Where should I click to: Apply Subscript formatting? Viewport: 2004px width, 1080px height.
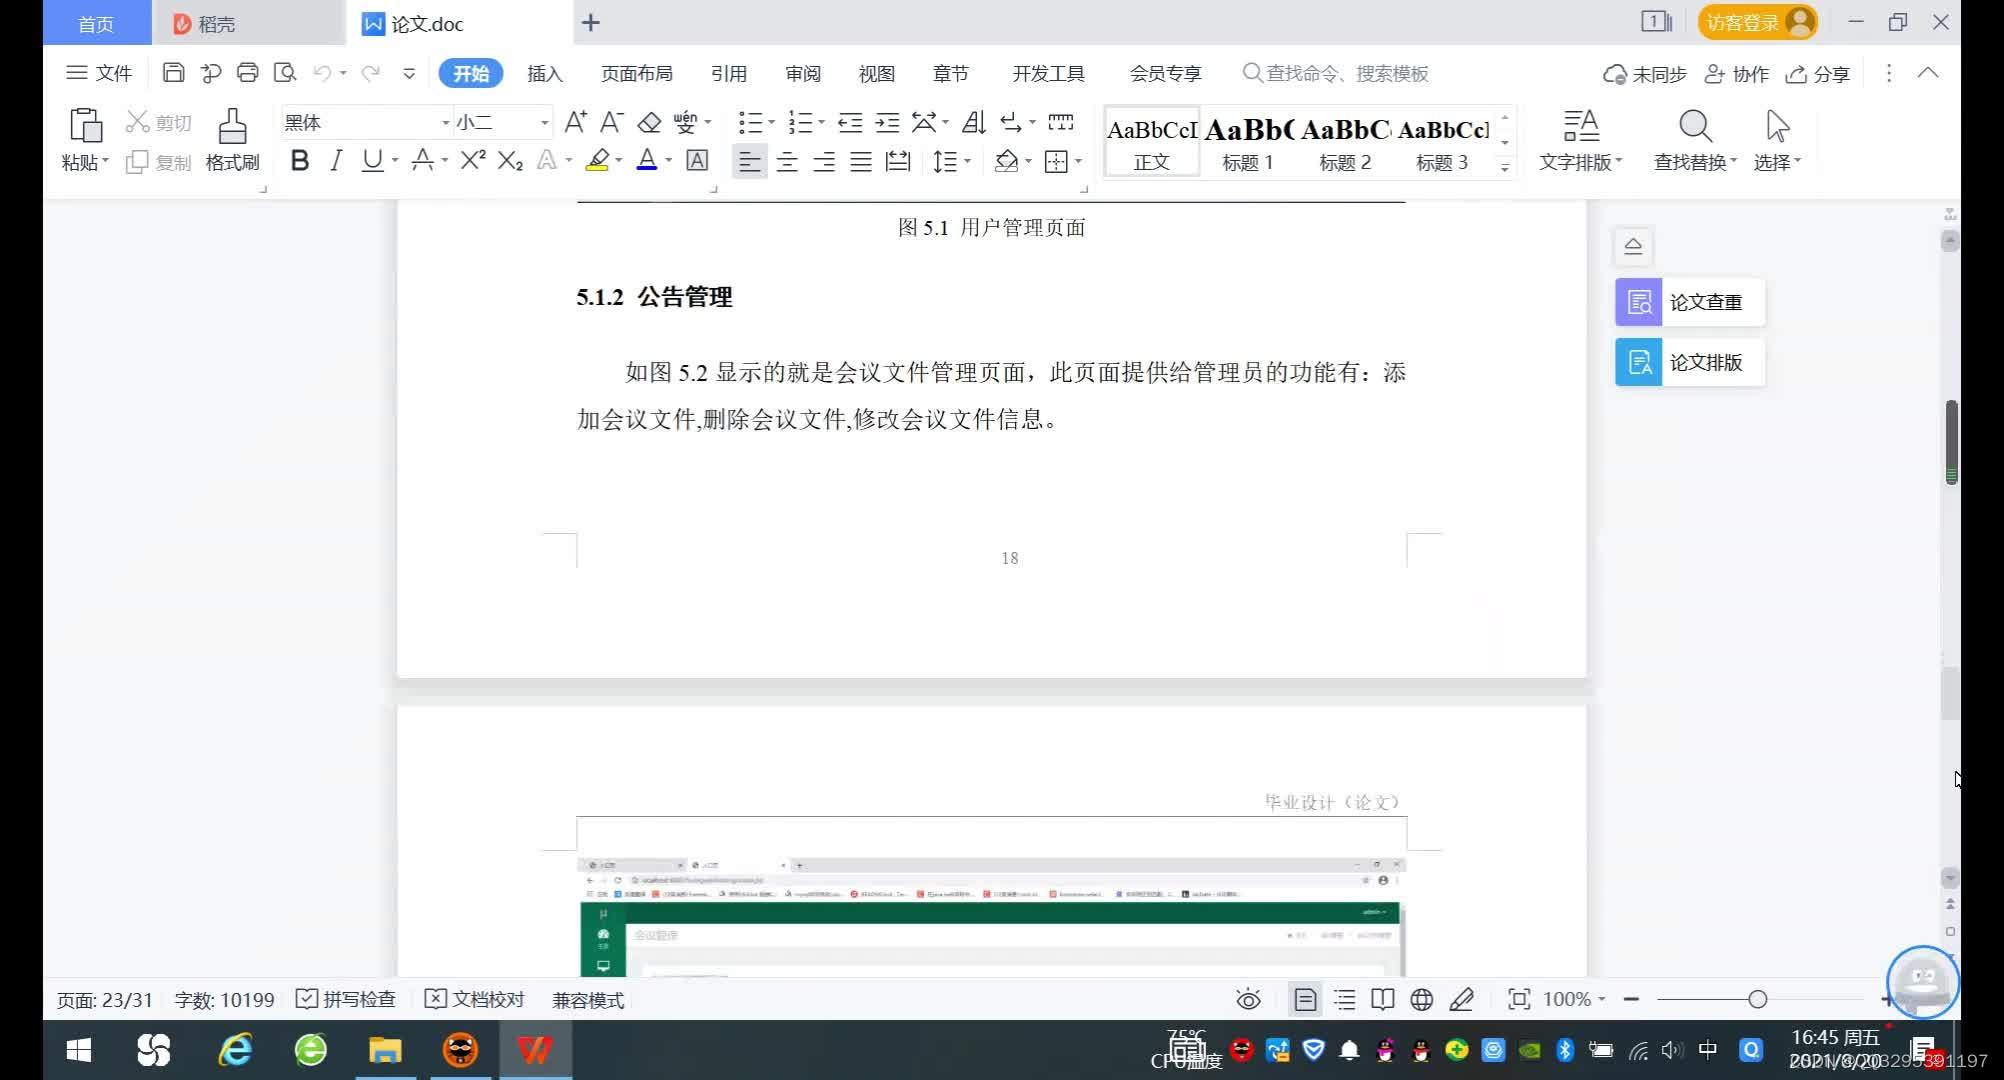[x=510, y=160]
